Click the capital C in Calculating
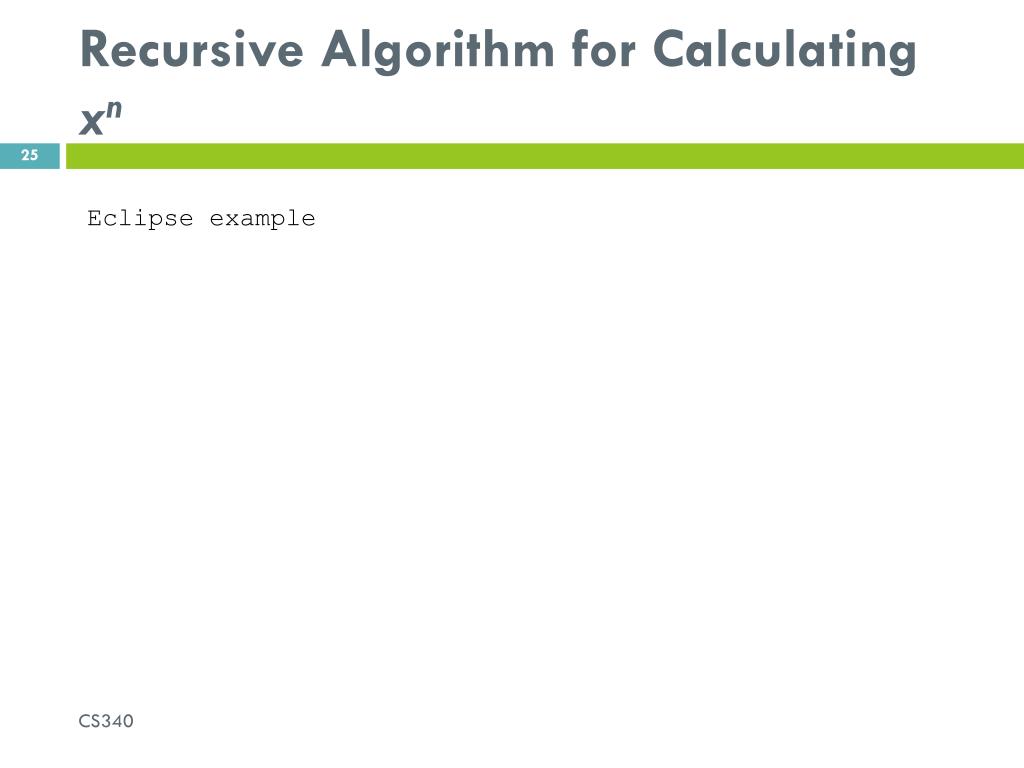The height and width of the screenshot is (768, 1024). point(670,50)
